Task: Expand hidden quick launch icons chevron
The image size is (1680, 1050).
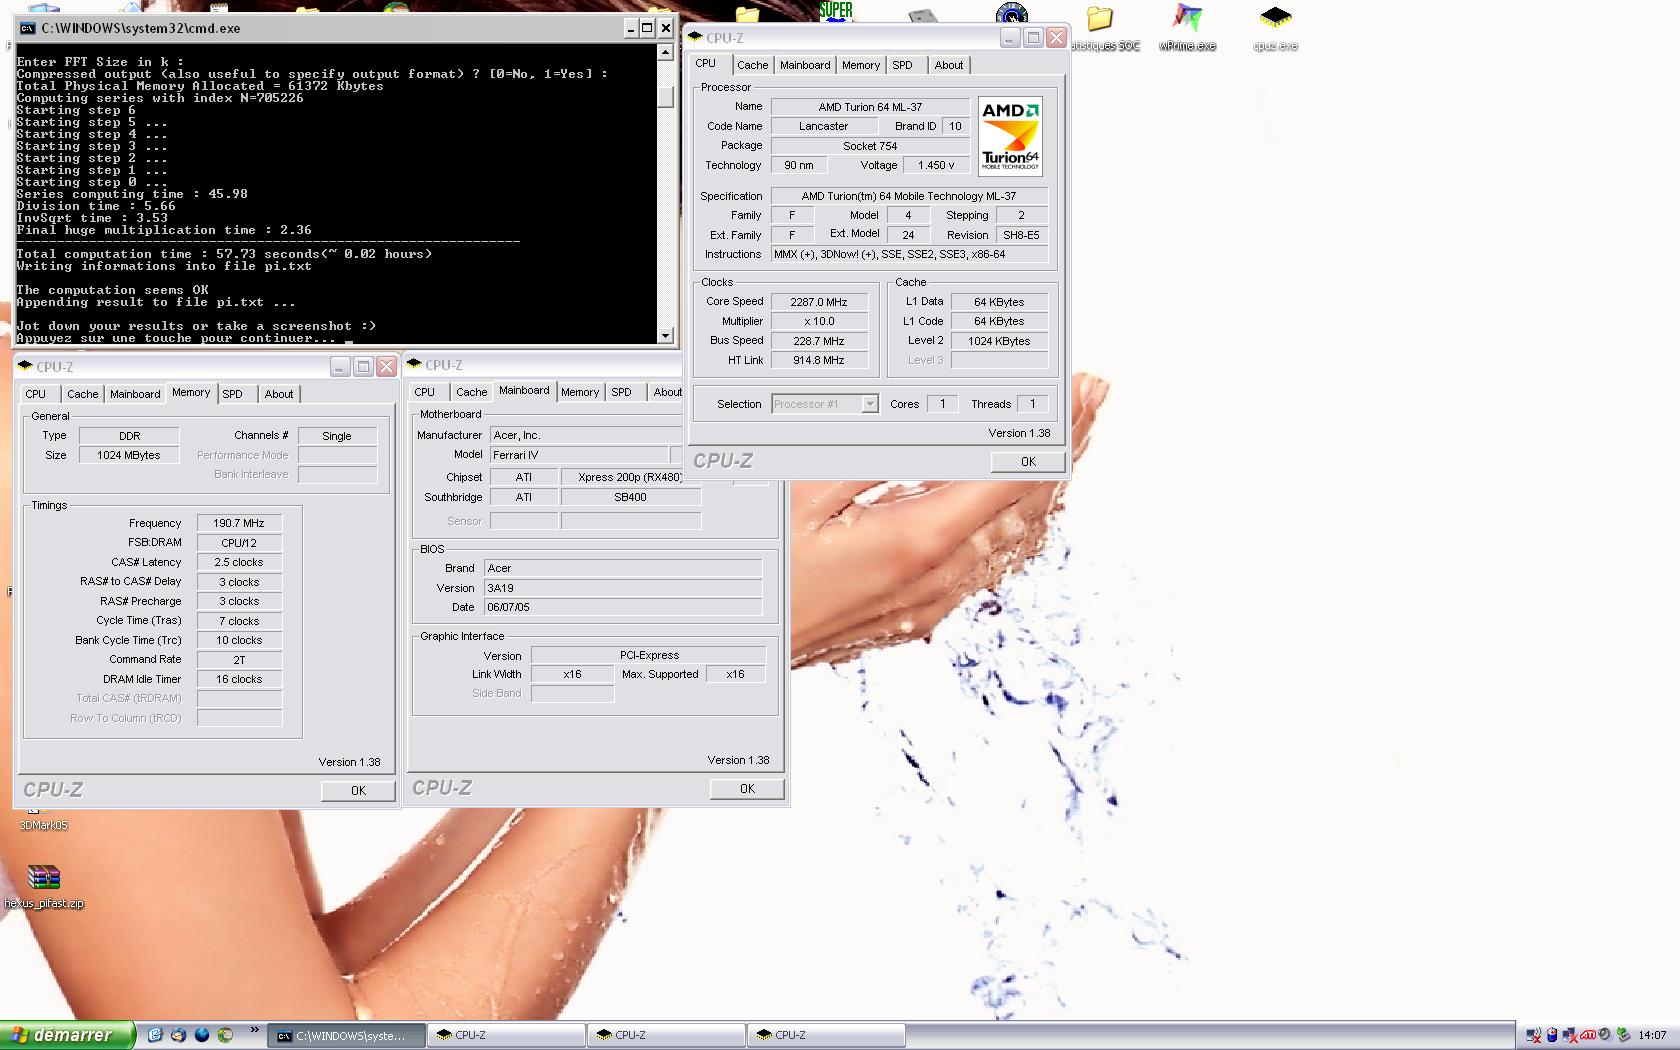Action: click(x=254, y=1031)
